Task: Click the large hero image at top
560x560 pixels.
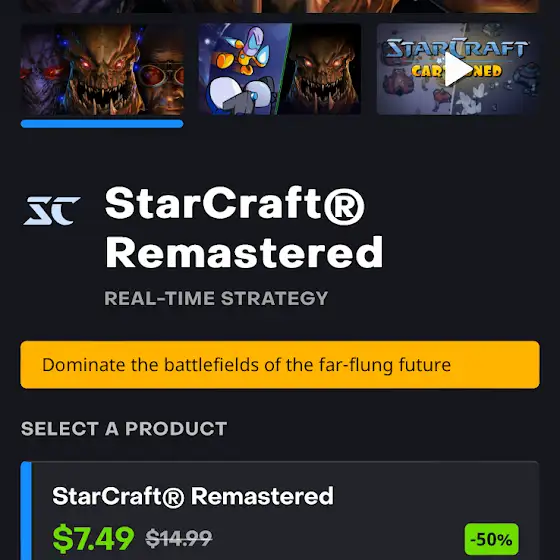Action: pos(280,6)
